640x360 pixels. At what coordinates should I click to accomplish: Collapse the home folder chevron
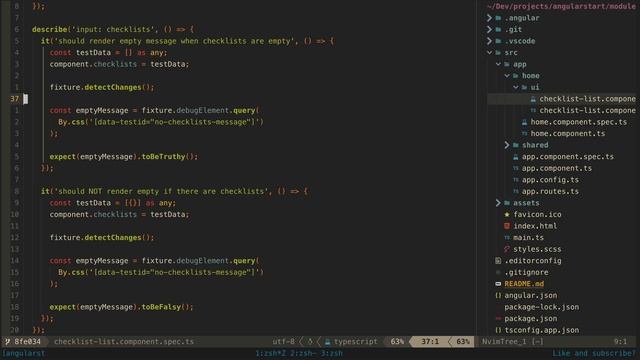[507, 76]
